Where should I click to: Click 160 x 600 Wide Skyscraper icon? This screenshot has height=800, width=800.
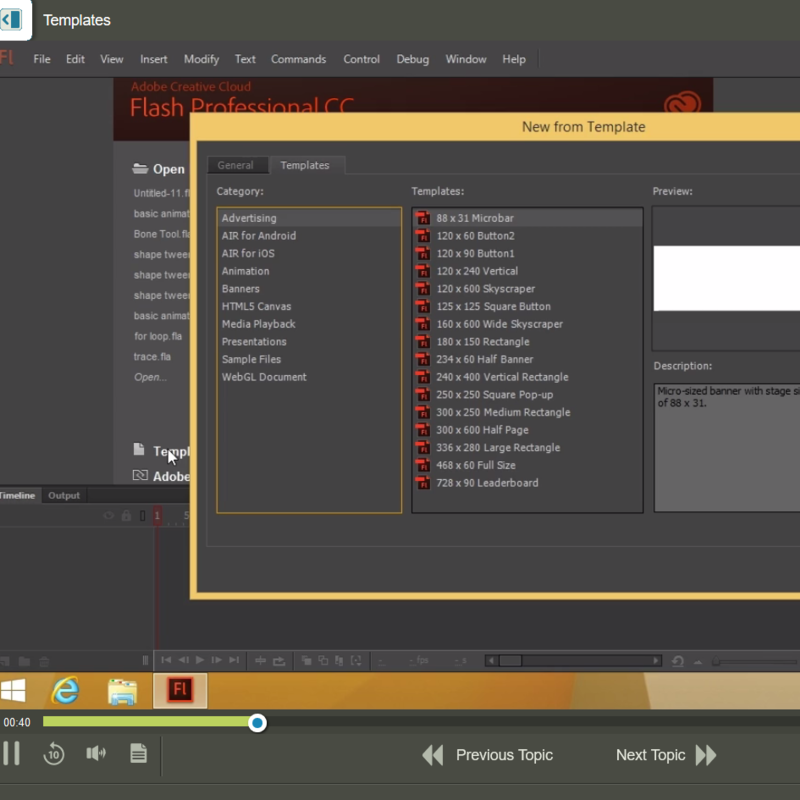422,324
